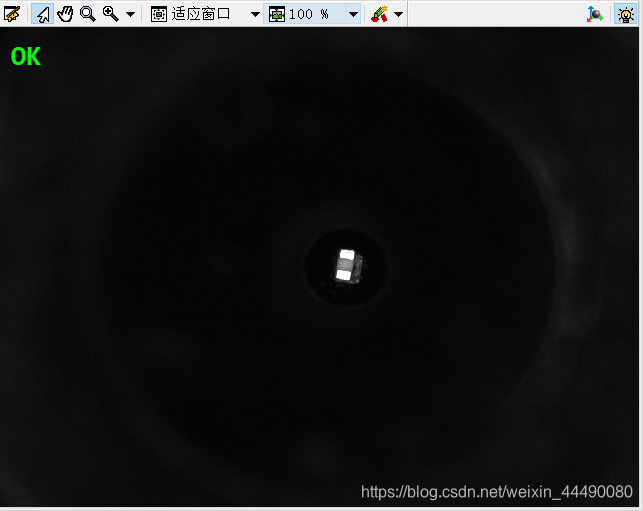643x511 pixels.
Task: Expand the 适应窗口 dropdown arrow
Action: click(x=255, y=14)
